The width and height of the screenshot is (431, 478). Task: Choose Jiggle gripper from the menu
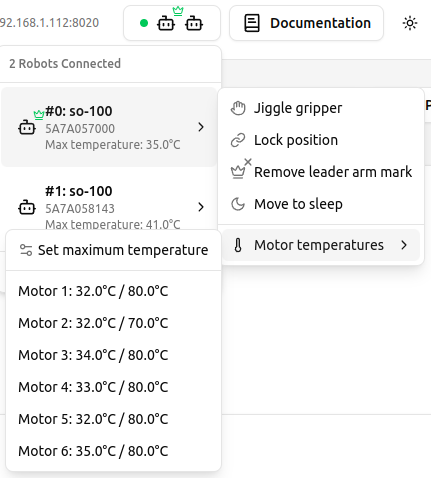321,108
